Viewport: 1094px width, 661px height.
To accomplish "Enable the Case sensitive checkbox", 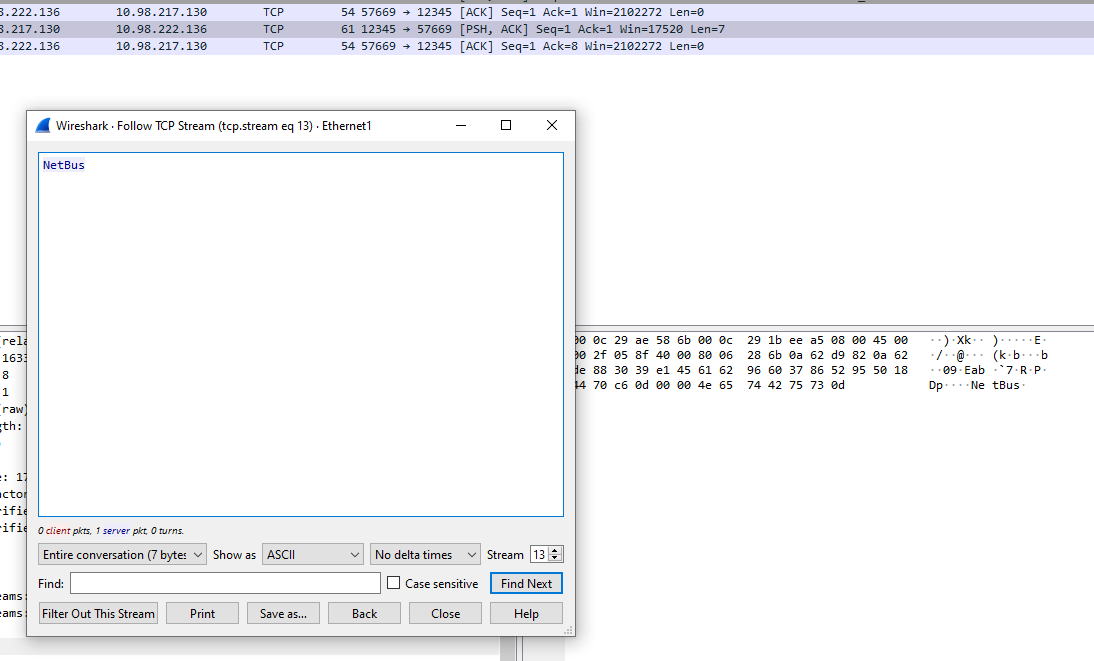I will [x=394, y=584].
